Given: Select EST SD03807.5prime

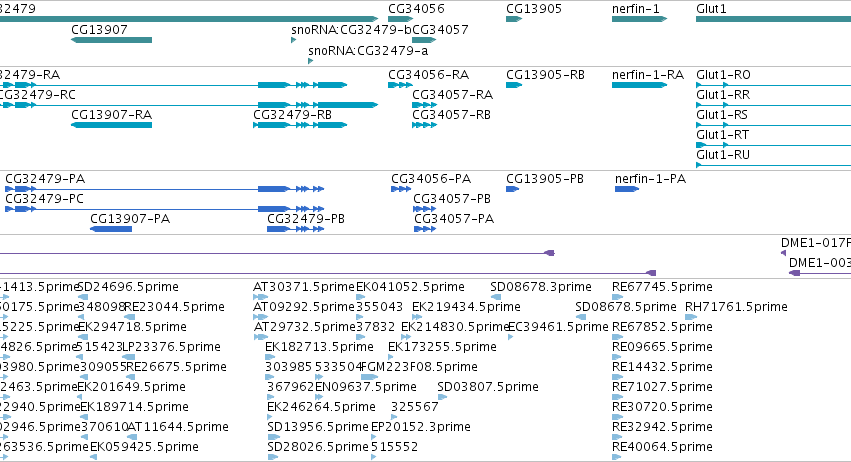Looking at the screenshot, I should tap(488, 387).
